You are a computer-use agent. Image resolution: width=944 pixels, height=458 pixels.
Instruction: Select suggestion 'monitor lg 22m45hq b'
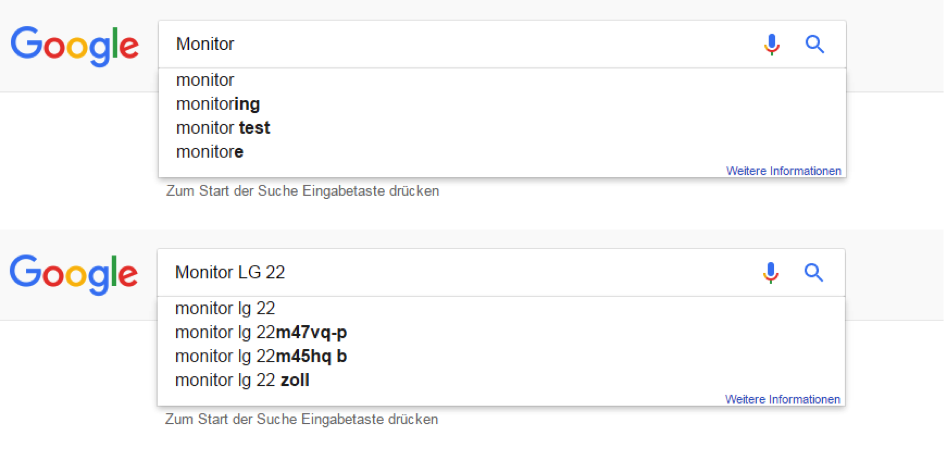coord(501,356)
